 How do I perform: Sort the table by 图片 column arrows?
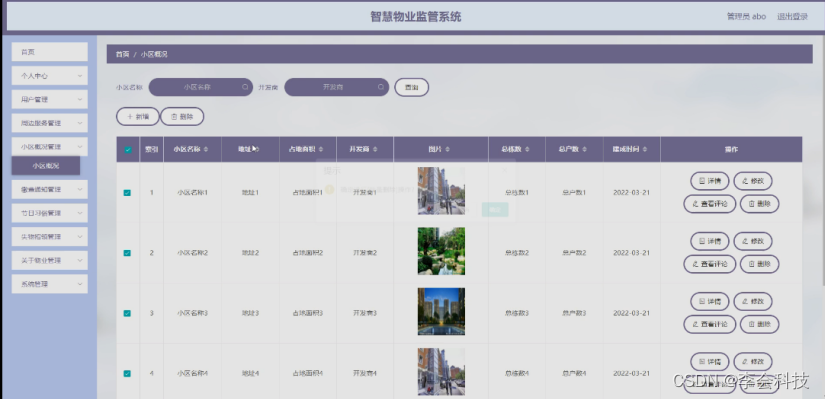(447, 149)
